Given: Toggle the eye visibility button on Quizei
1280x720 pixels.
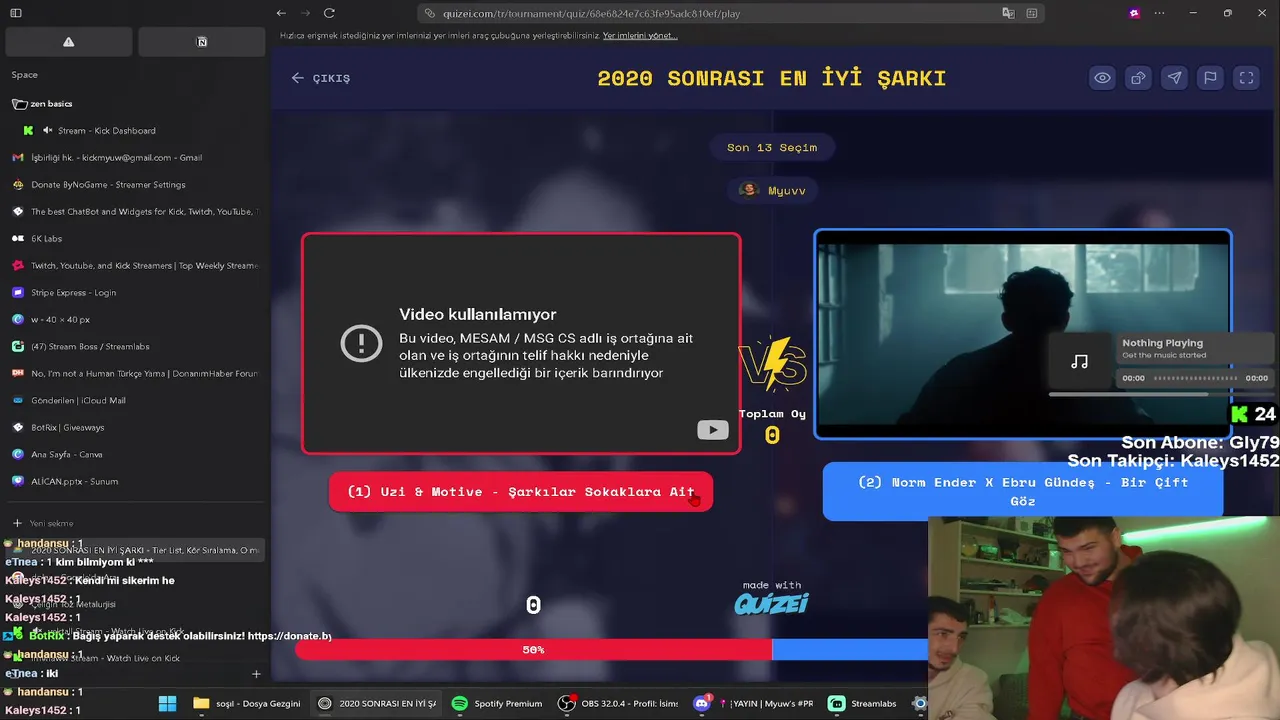Looking at the screenshot, I should click(x=1102, y=78).
